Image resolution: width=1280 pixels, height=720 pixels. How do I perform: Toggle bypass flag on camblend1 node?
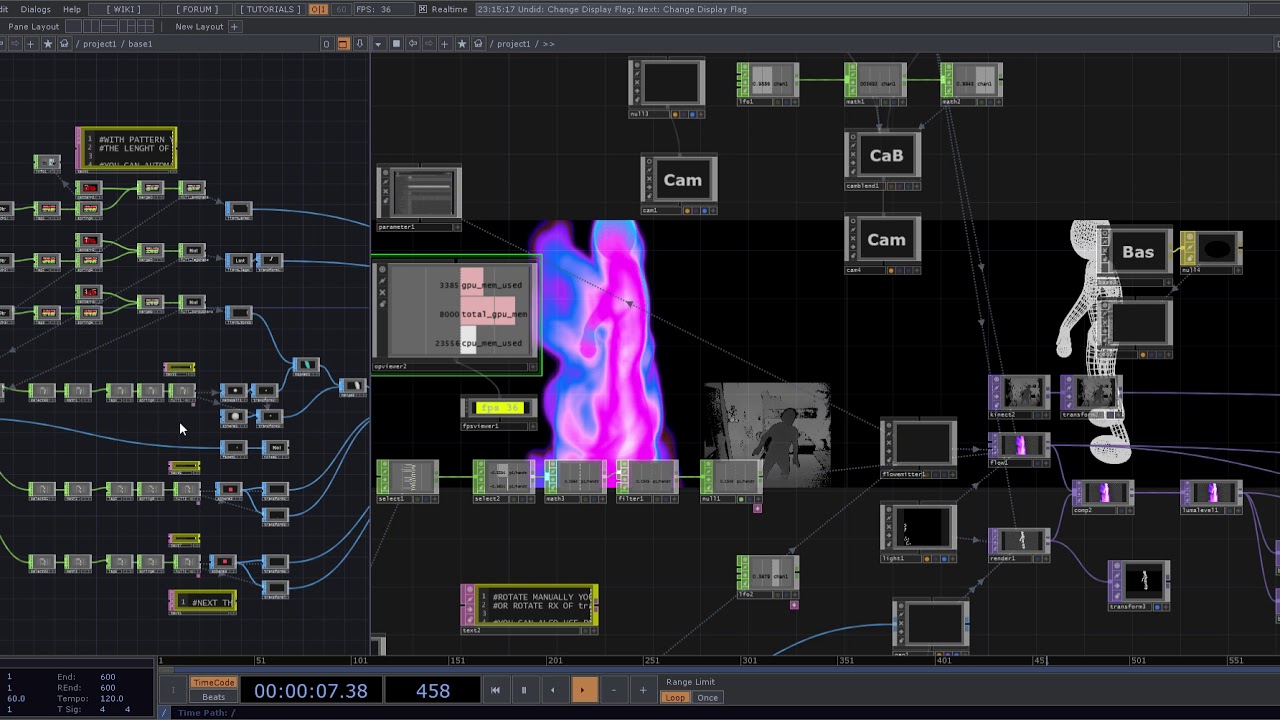(x=853, y=154)
